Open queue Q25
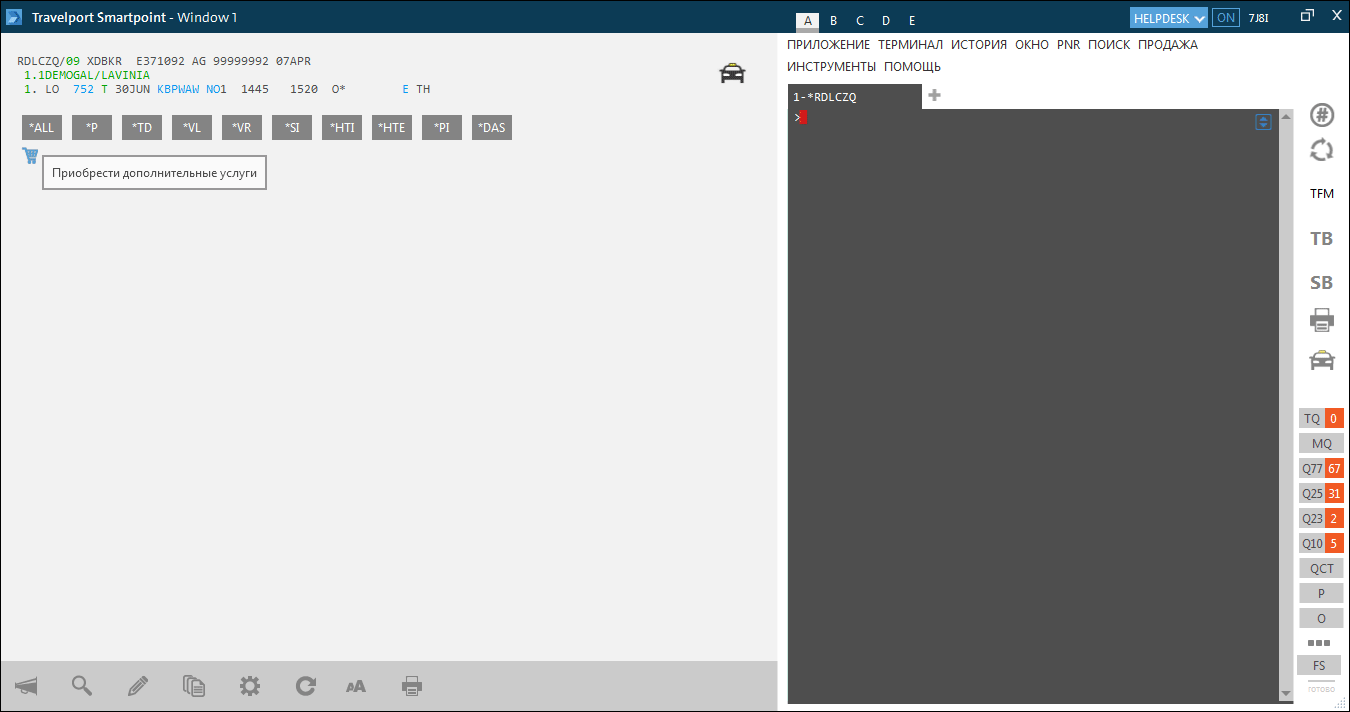1350x712 pixels. point(1321,494)
